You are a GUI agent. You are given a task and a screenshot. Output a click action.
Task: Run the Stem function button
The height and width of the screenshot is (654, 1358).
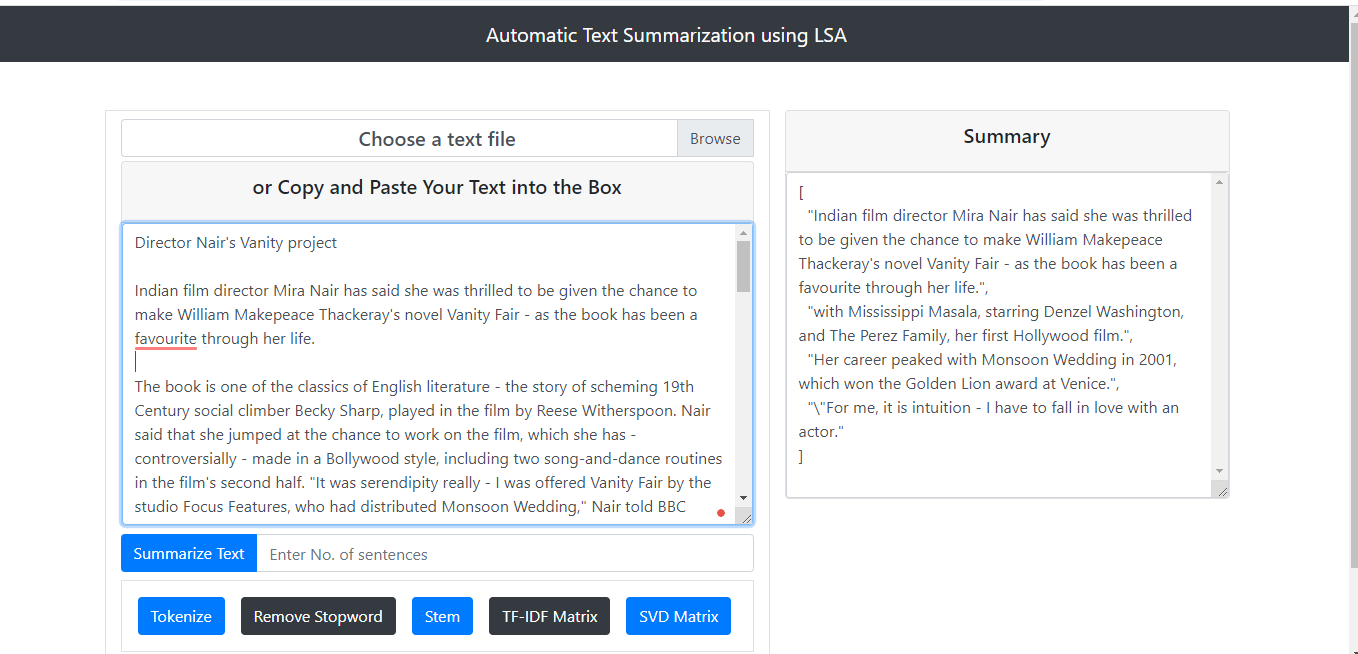(442, 617)
